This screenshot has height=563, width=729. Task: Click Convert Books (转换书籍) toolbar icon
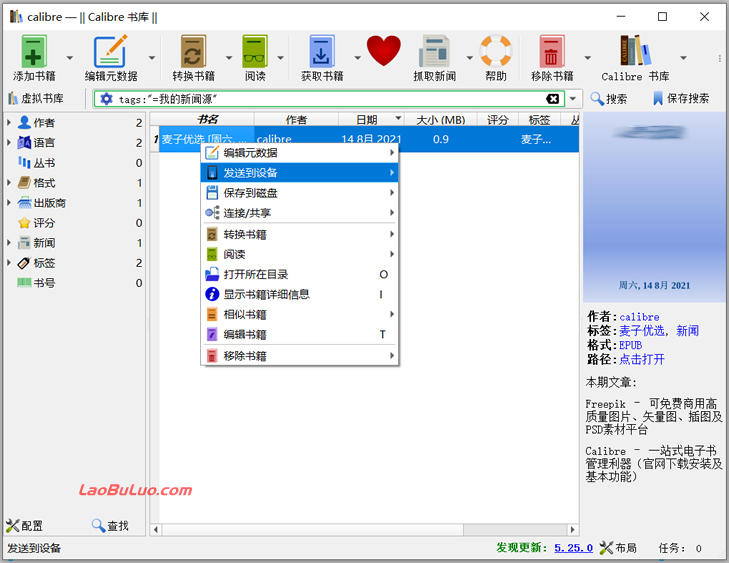193,52
